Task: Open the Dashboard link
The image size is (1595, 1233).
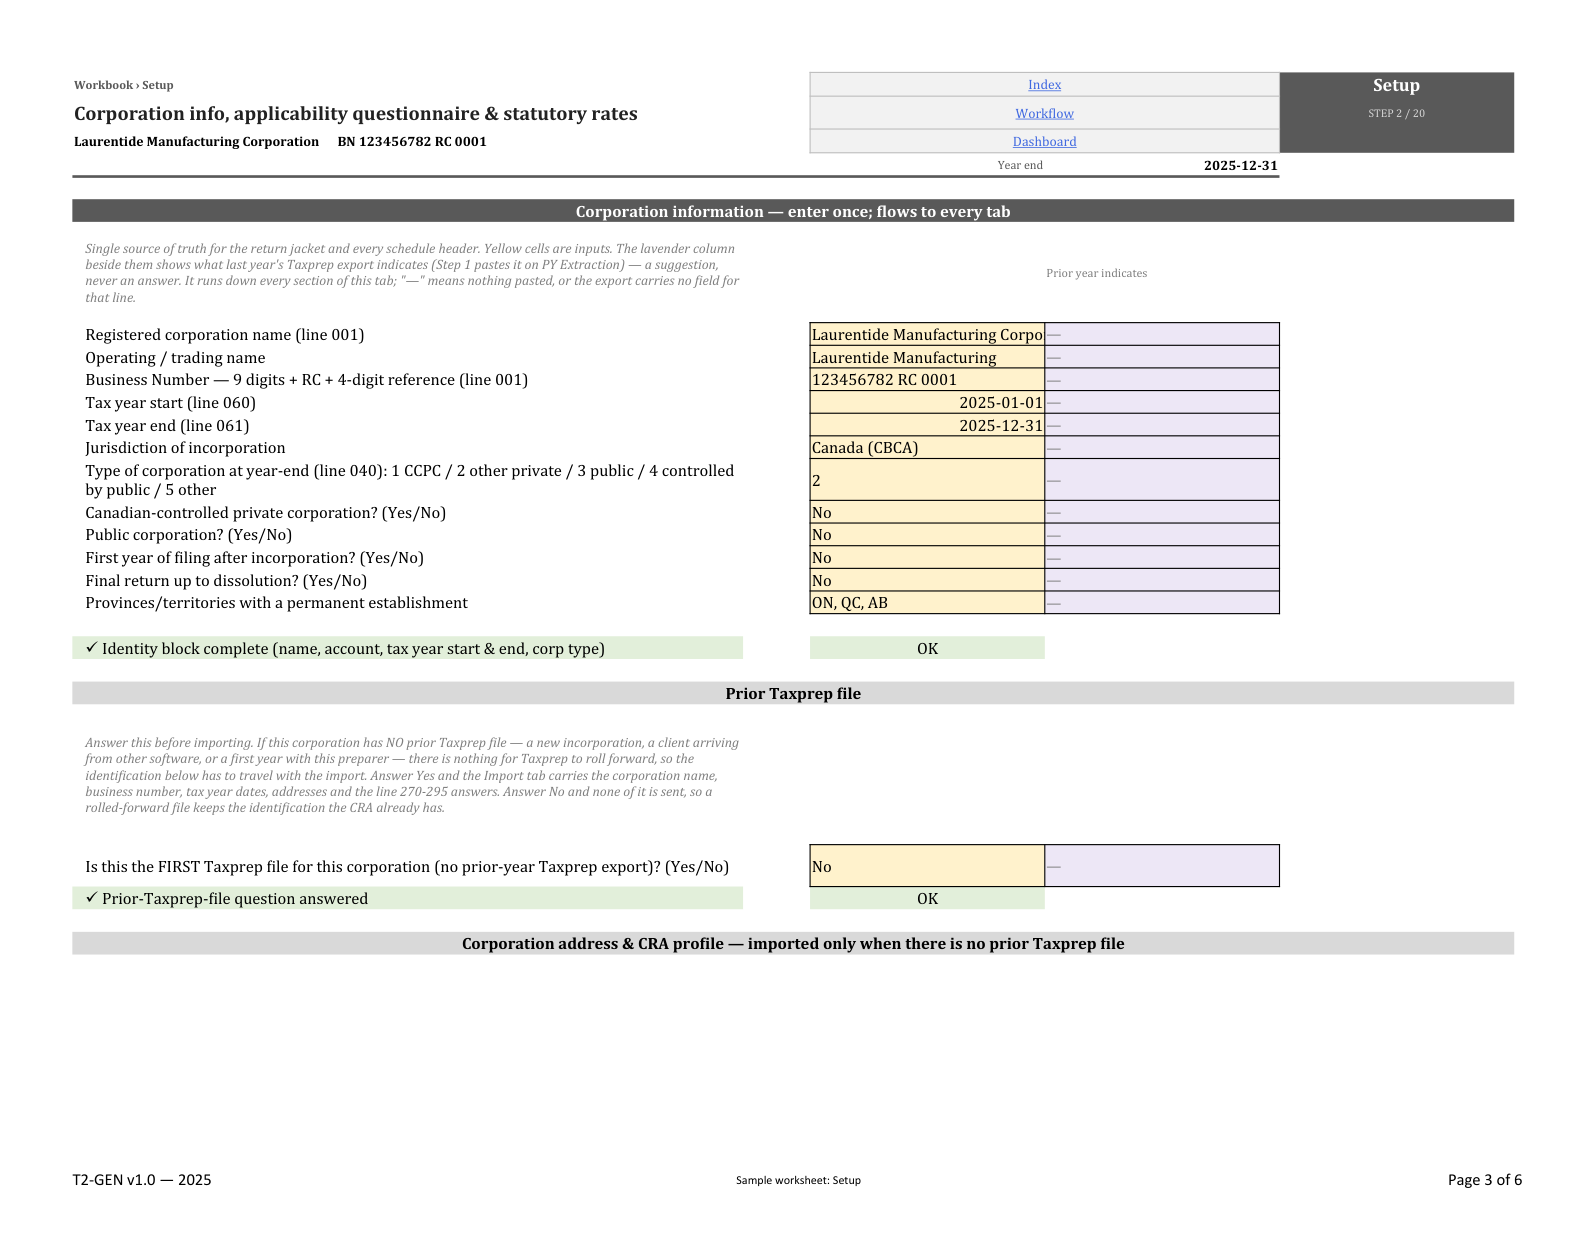Action: (1044, 142)
